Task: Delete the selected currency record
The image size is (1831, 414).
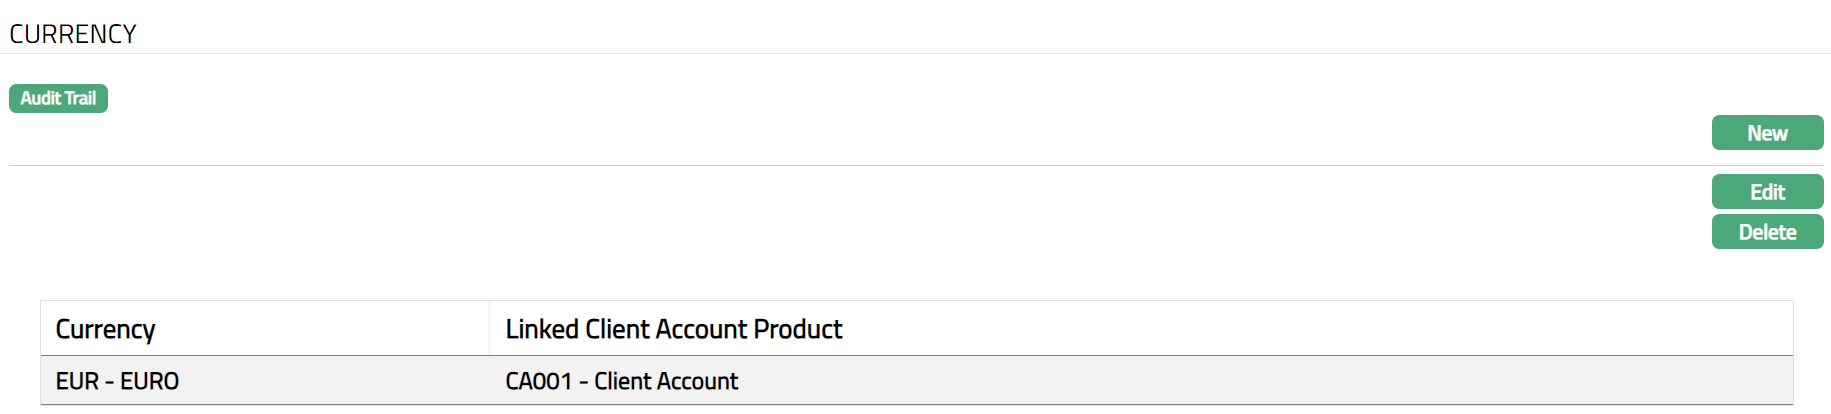Action: tap(1767, 232)
